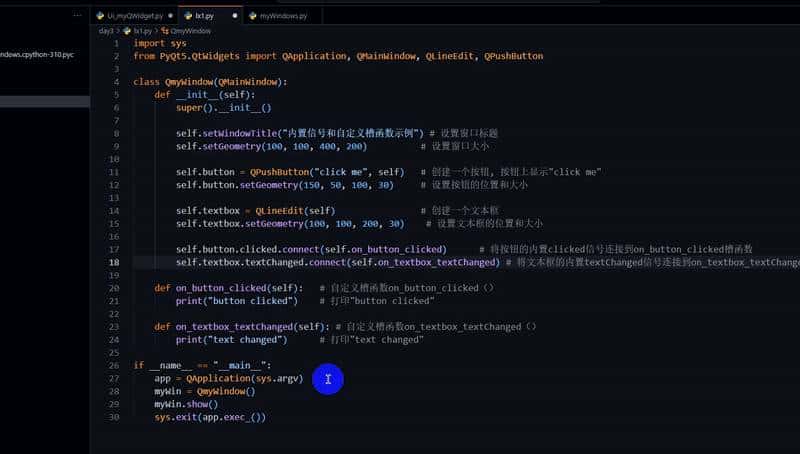The width and height of the screenshot is (800, 454).
Task: Select the lx1.py editor tab
Action: [x=204, y=16]
